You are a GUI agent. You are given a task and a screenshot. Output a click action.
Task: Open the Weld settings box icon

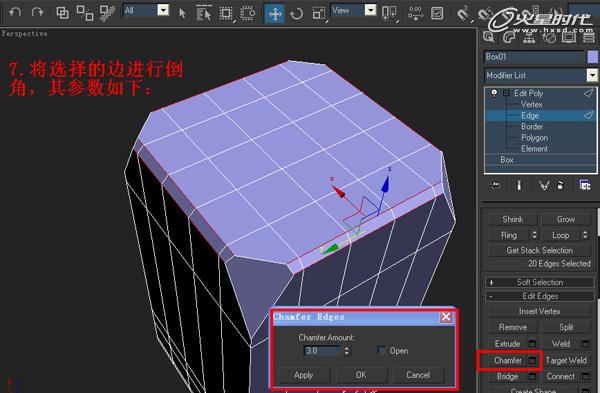click(x=585, y=344)
